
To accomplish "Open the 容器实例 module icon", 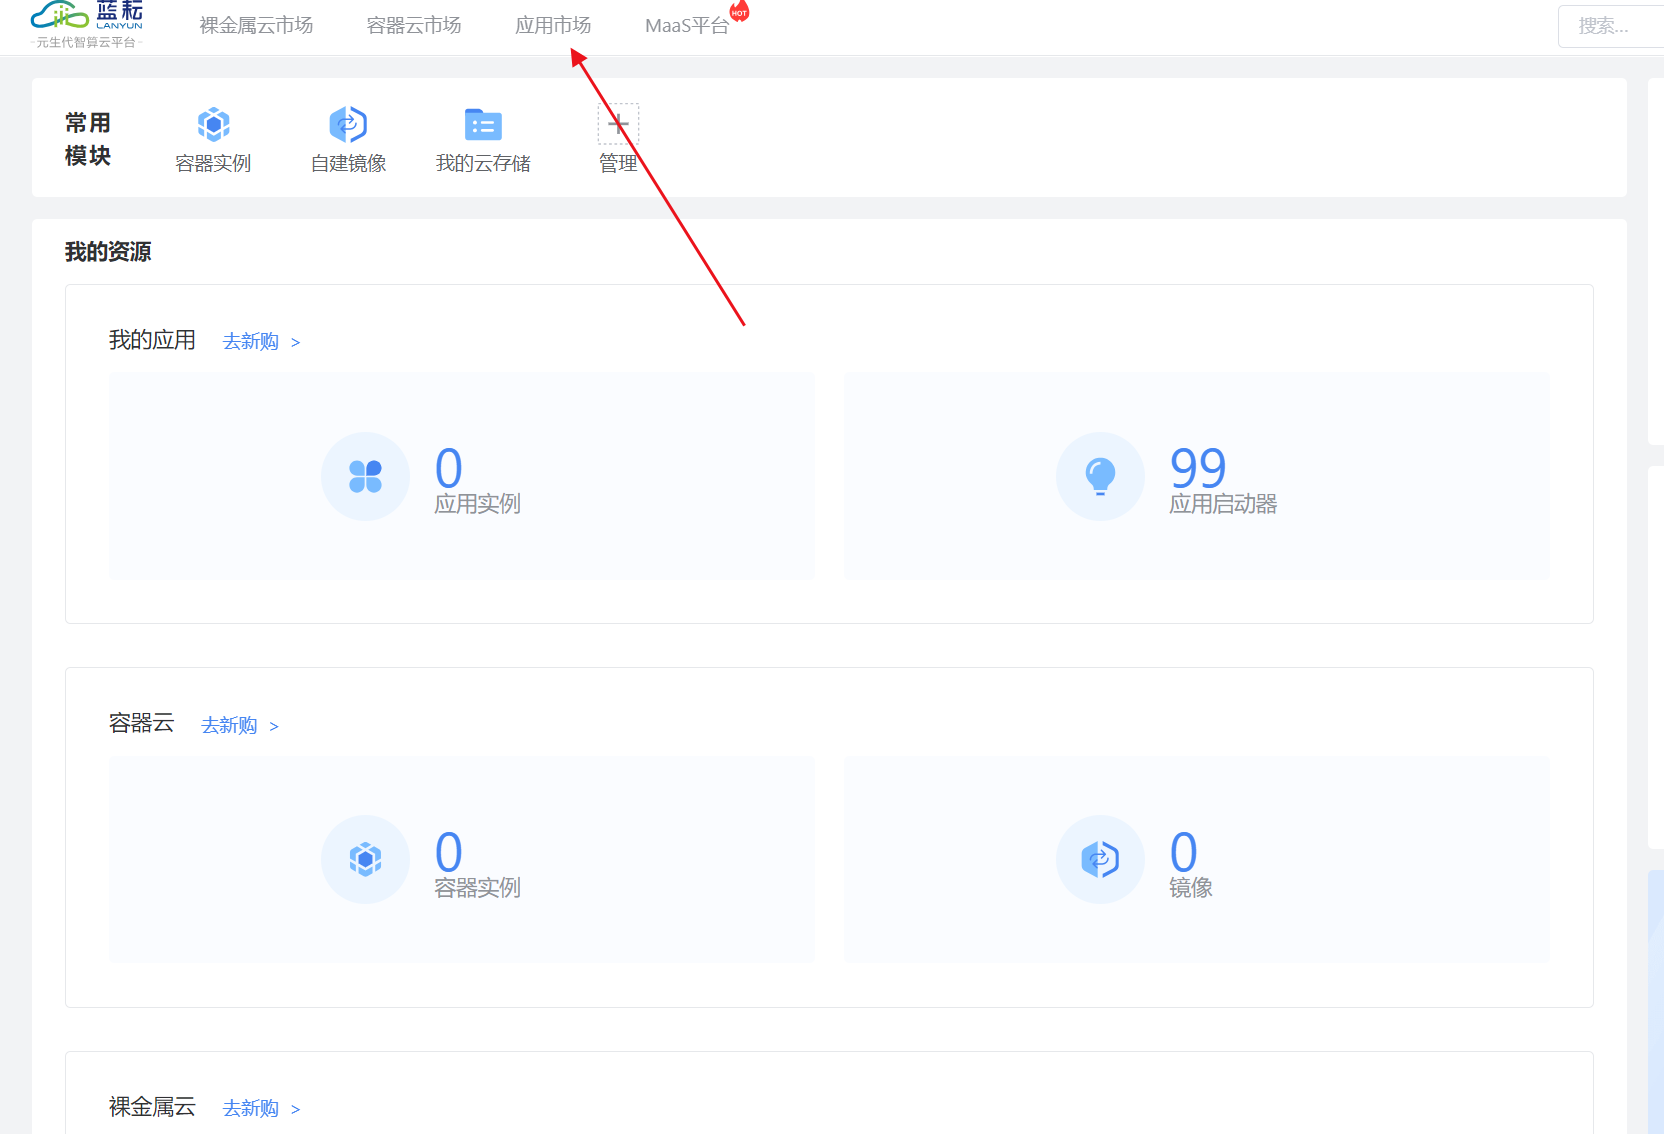I will [213, 124].
